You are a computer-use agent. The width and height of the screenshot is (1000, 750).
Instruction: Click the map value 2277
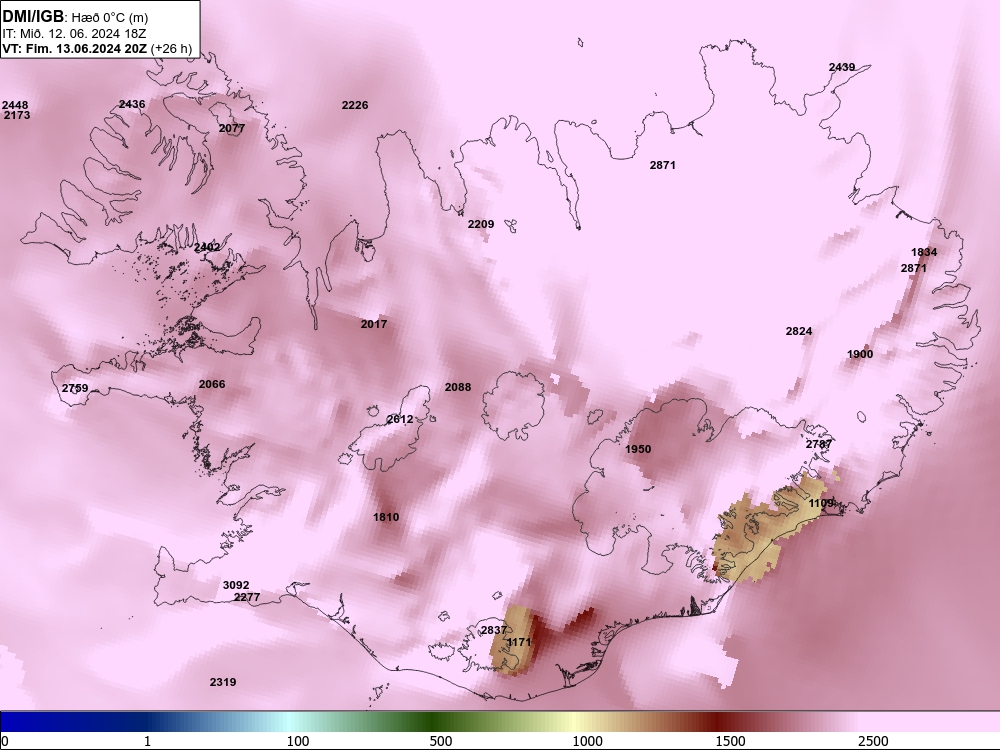point(247,597)
